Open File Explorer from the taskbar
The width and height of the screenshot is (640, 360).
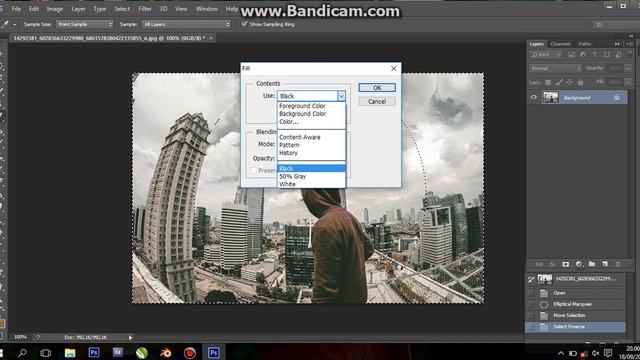coord(70,352)
